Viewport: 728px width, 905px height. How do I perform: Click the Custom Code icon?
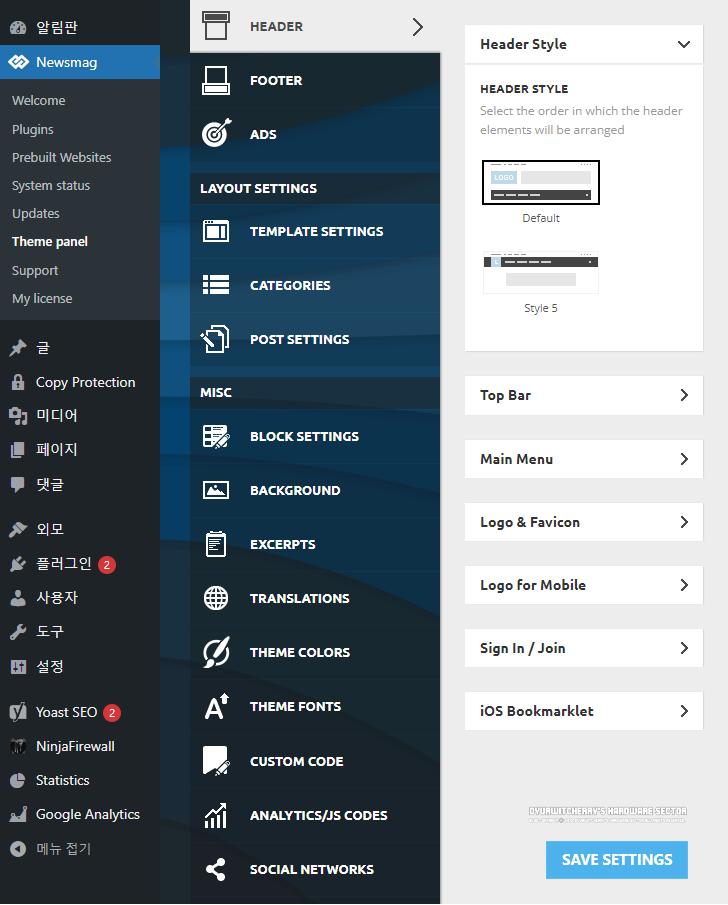point(216,761)
